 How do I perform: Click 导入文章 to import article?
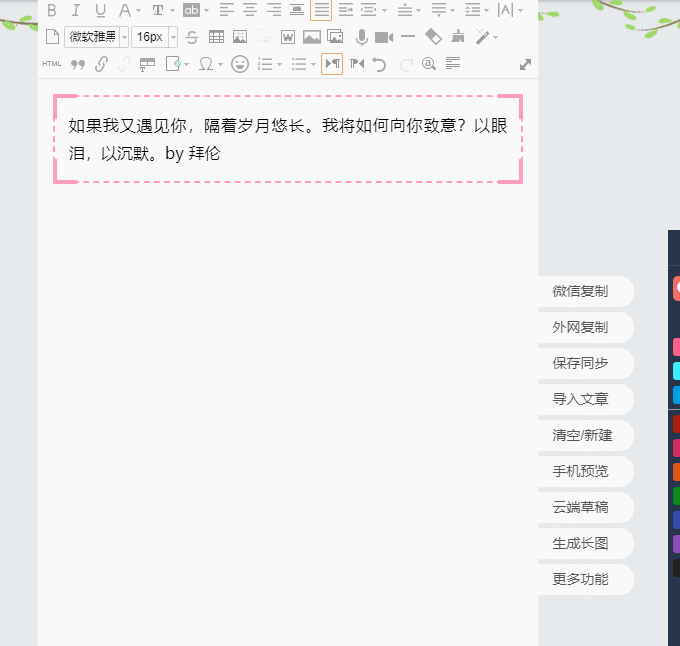[585, 399]
